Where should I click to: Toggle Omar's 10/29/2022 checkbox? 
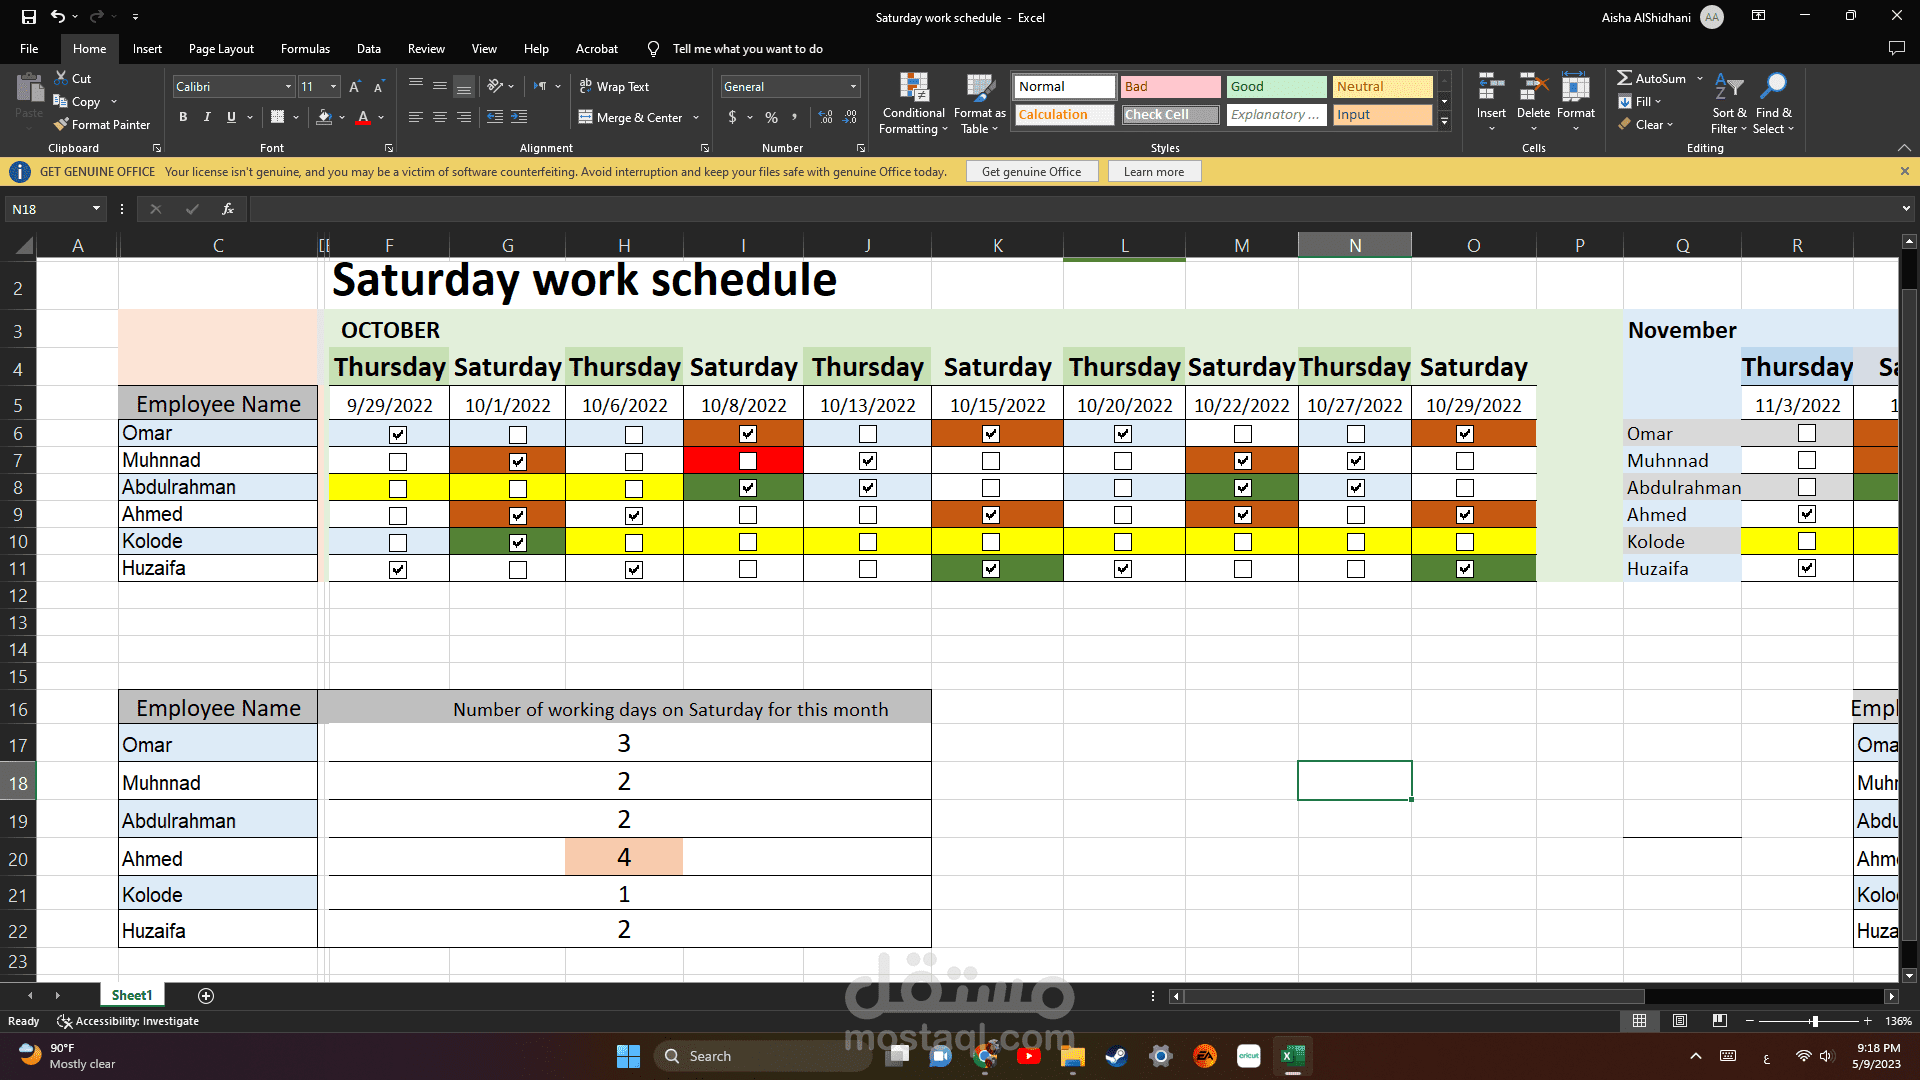(x=1465, y=434)
